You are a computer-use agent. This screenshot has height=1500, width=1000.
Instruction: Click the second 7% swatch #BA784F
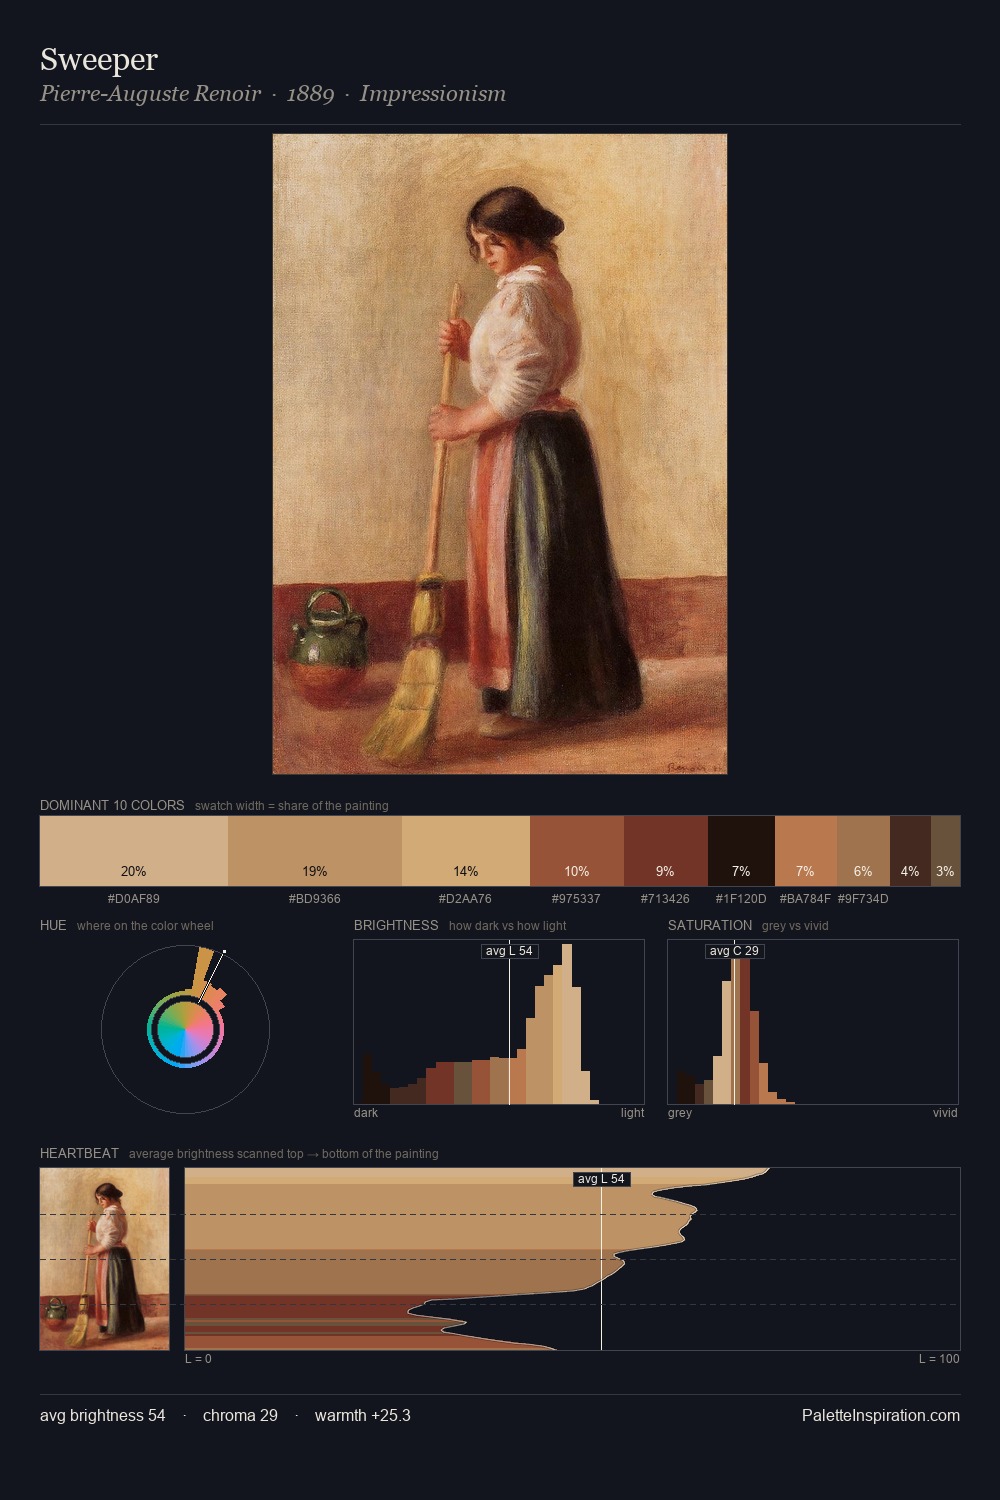point(806,851)
